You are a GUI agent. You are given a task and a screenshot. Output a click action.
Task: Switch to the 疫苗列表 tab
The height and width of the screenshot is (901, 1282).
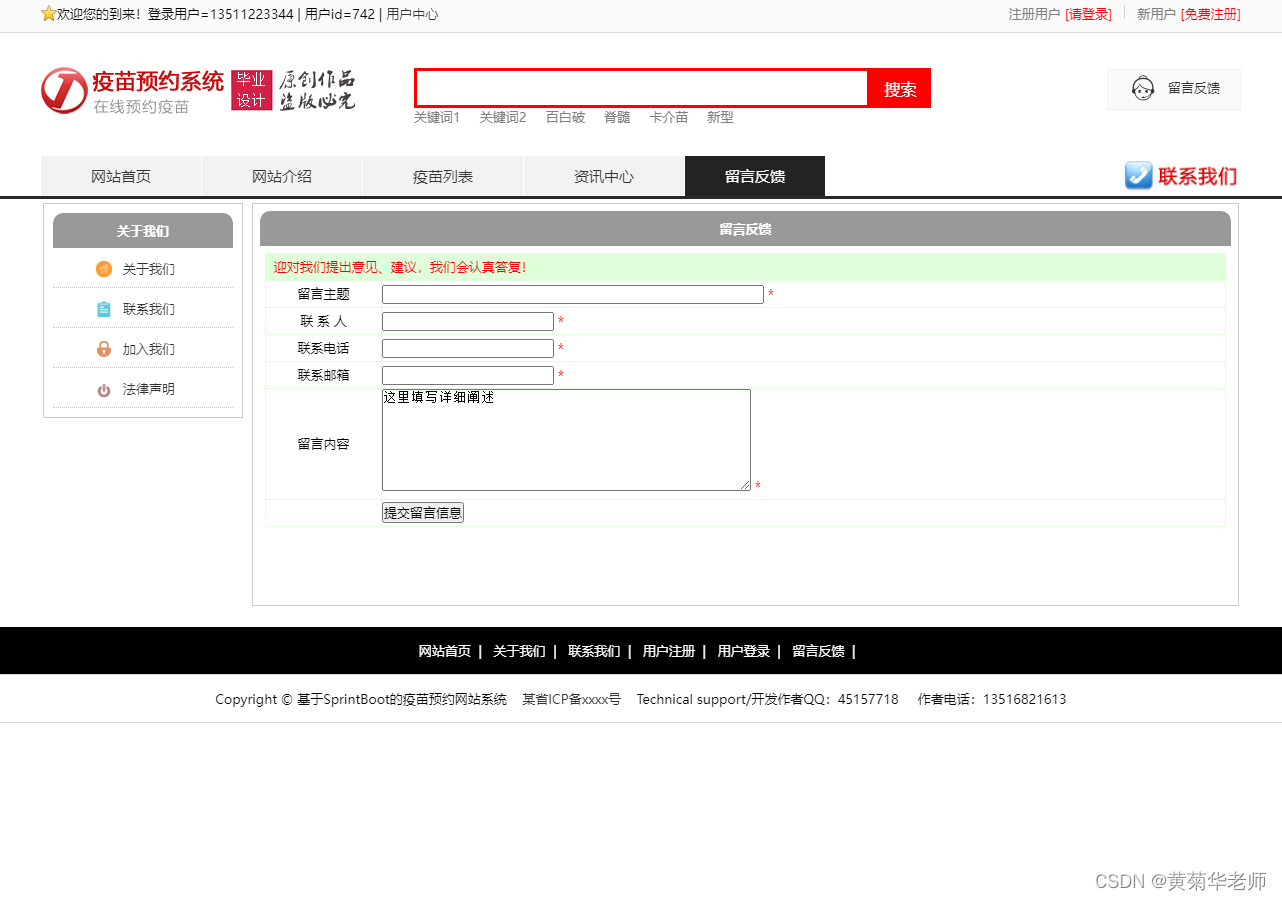[x=443, y=176]
